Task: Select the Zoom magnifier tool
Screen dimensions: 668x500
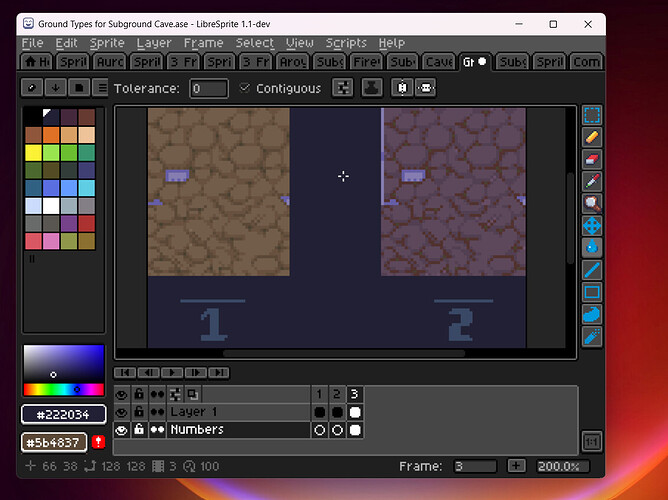Action: pos(592,204)
